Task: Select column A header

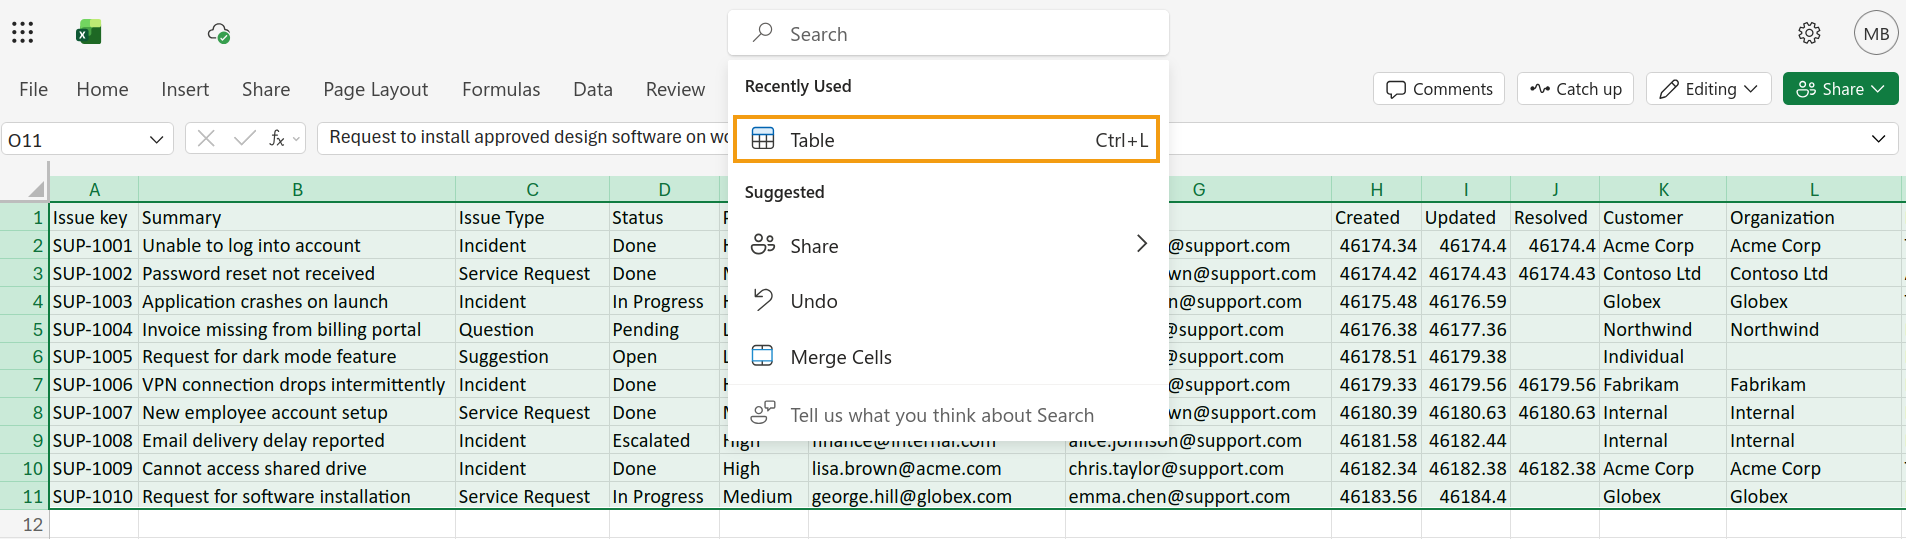Action: click(94, 189)
